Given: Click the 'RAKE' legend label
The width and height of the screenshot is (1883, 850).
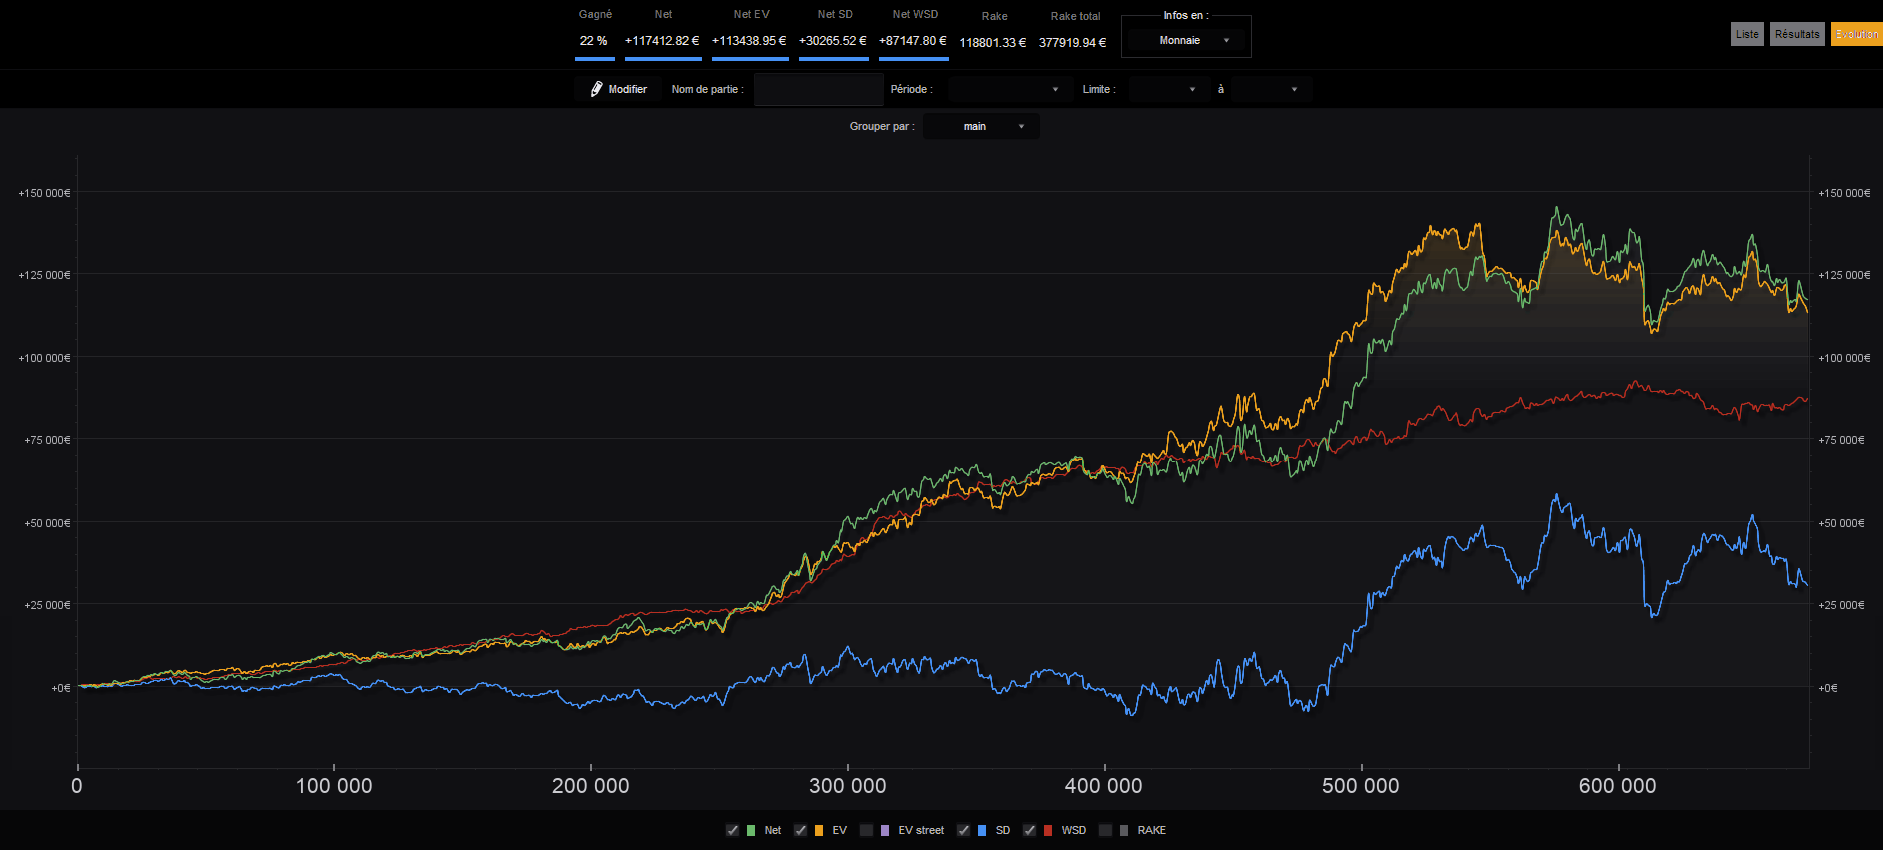Looking at the screenshot, I should pyautogui.click(x=1152, y=830).
